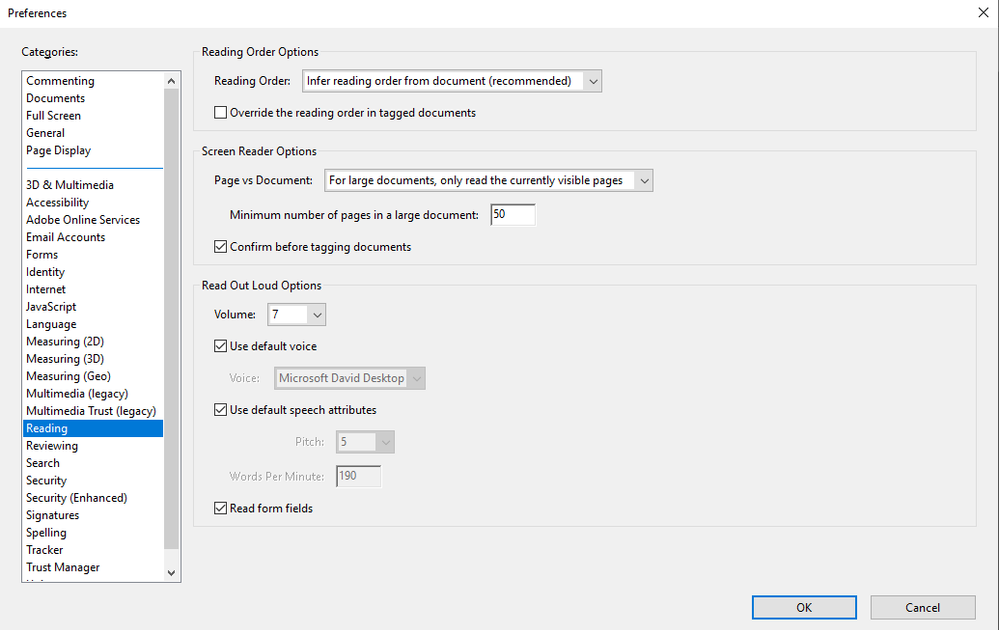This screenshot has width=999, height=630.
Task: Select JavaScript in the Categories list
Action: click(52, 307)
